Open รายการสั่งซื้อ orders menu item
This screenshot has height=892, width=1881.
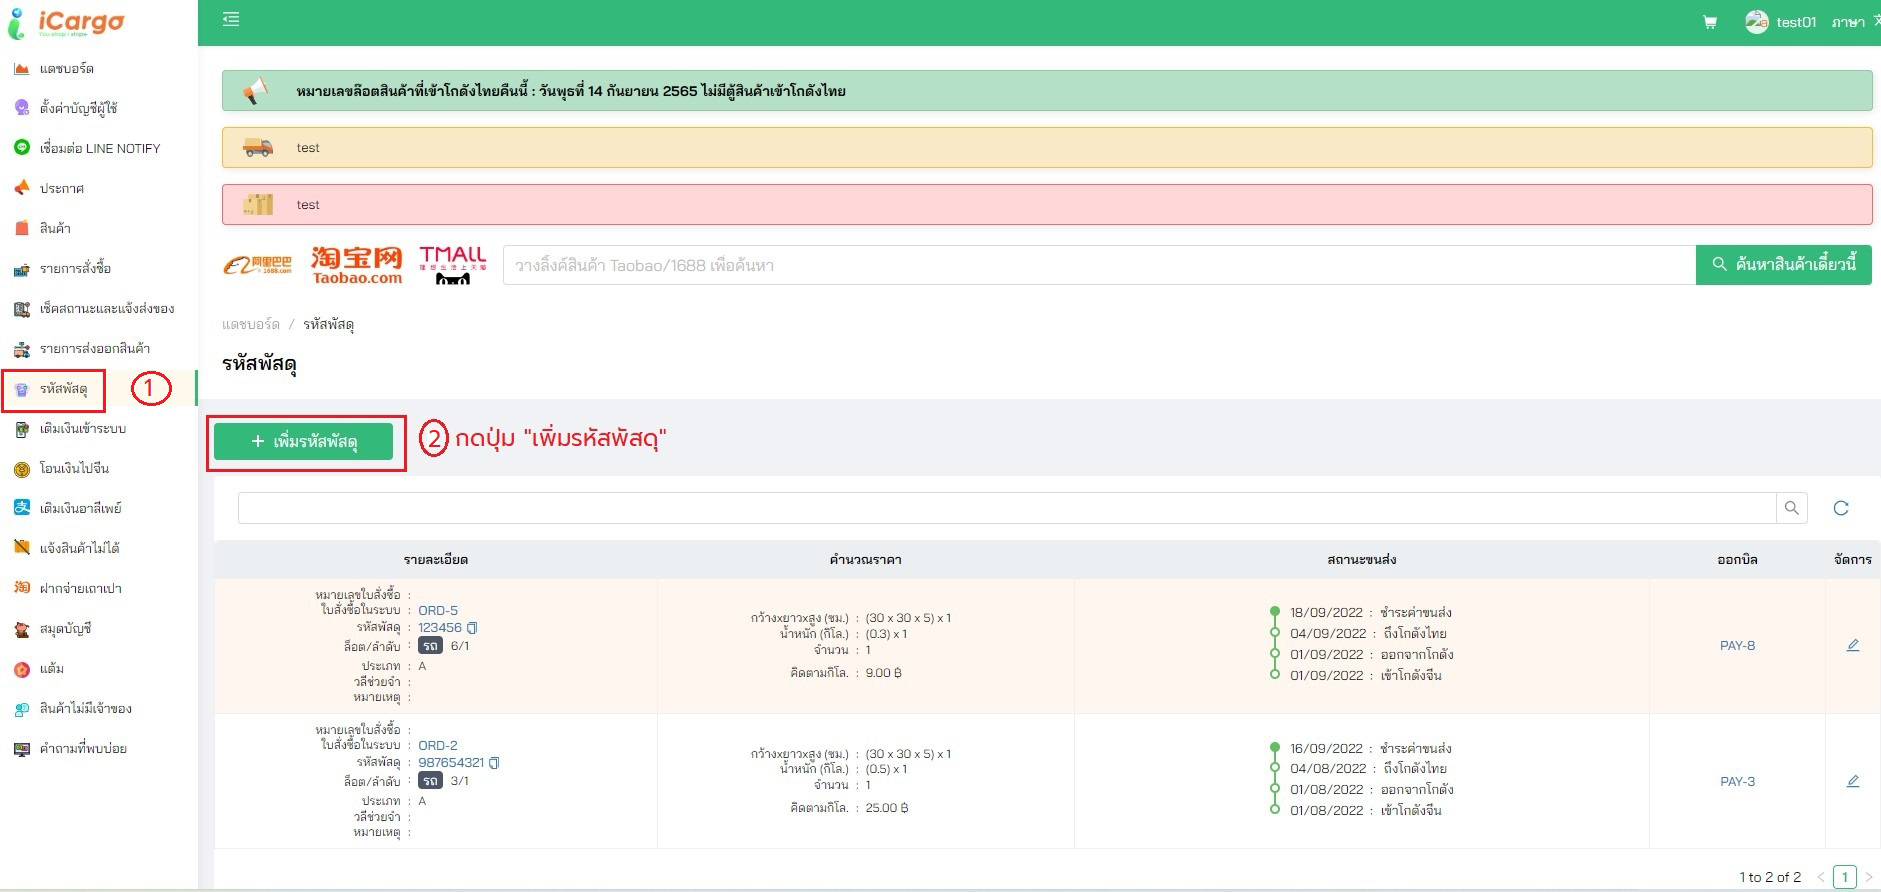[75, 268]
